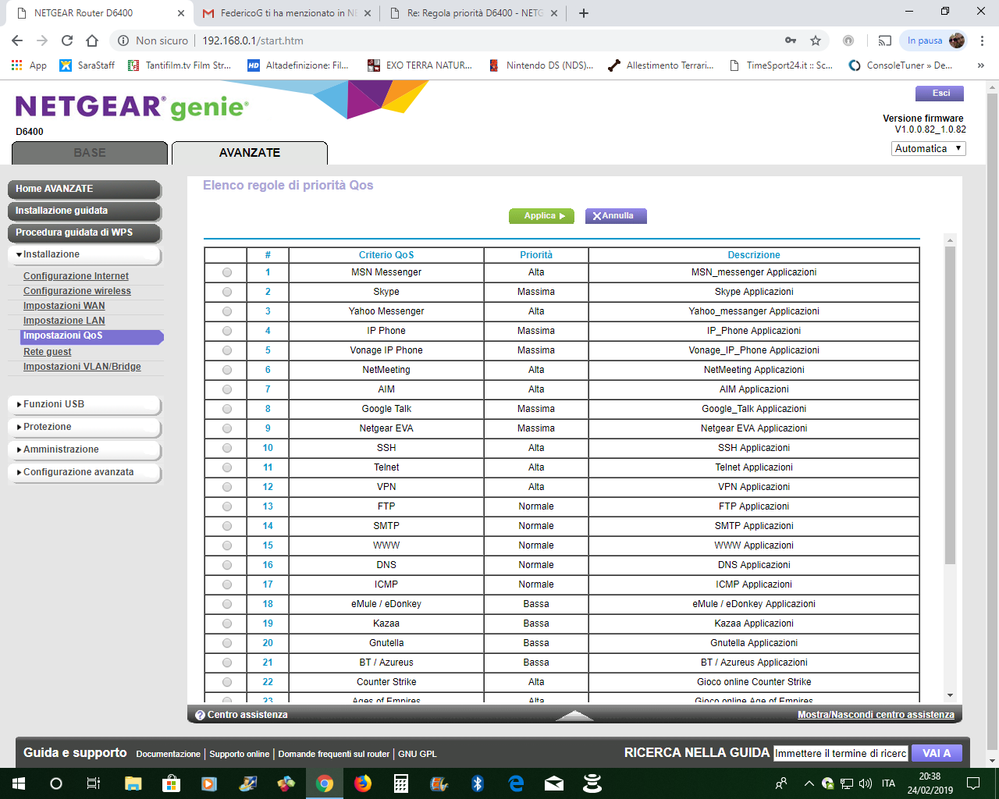Open the Windows Start menu
The height and width of the screenshot is (799, 999).
(18, 784)
